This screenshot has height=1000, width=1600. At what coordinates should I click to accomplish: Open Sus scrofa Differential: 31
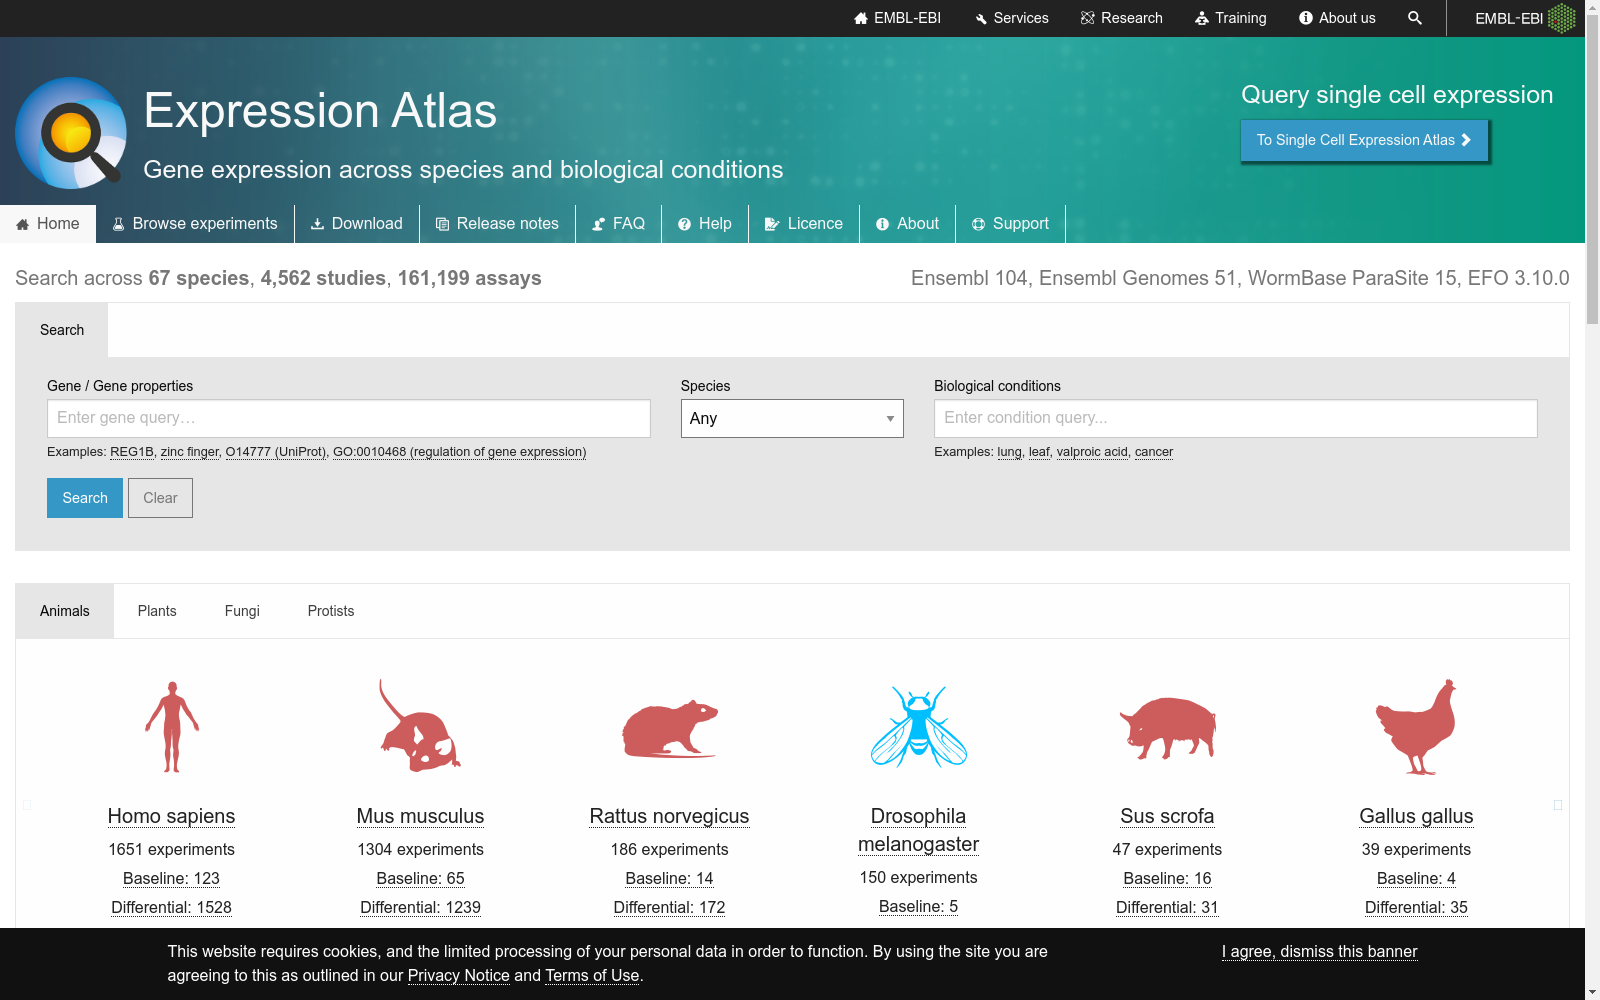[1167, 907]
